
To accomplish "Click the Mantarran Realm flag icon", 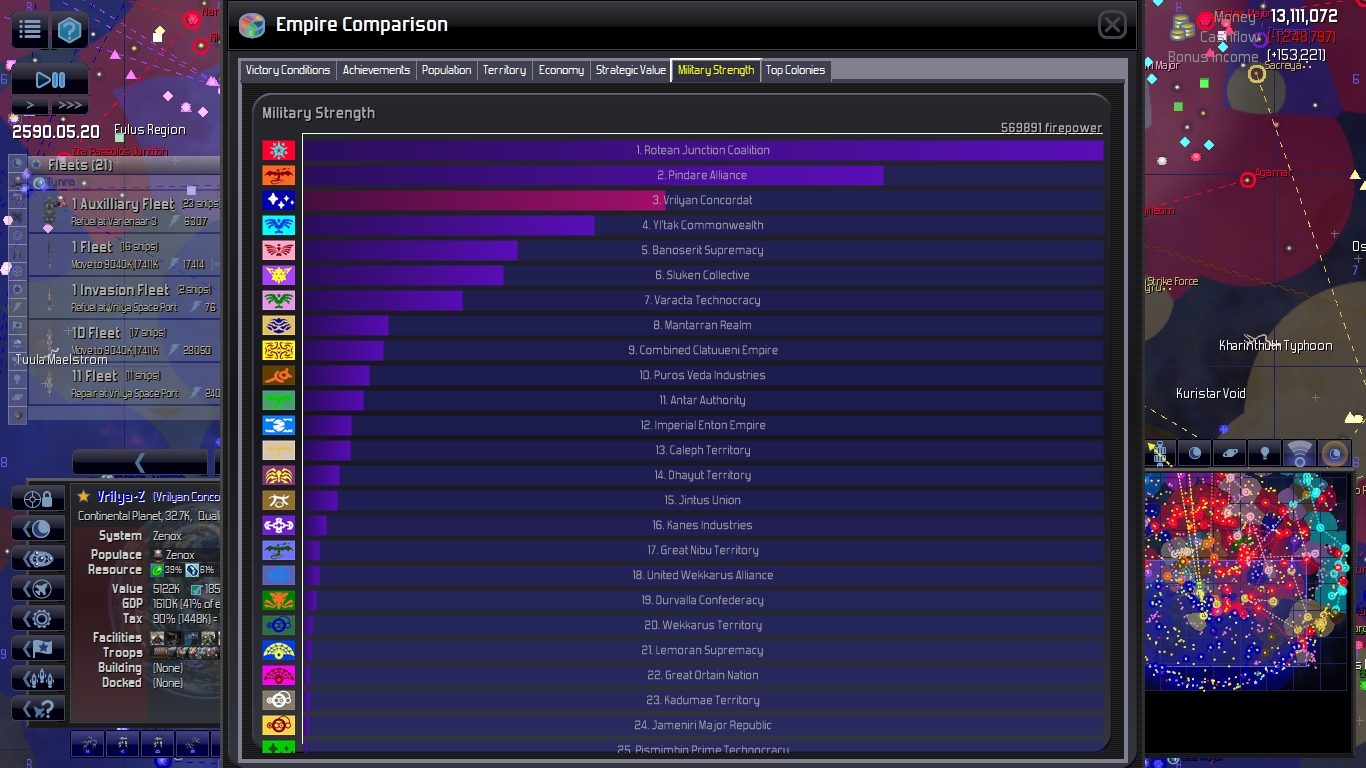I will (x=278, y=325).
